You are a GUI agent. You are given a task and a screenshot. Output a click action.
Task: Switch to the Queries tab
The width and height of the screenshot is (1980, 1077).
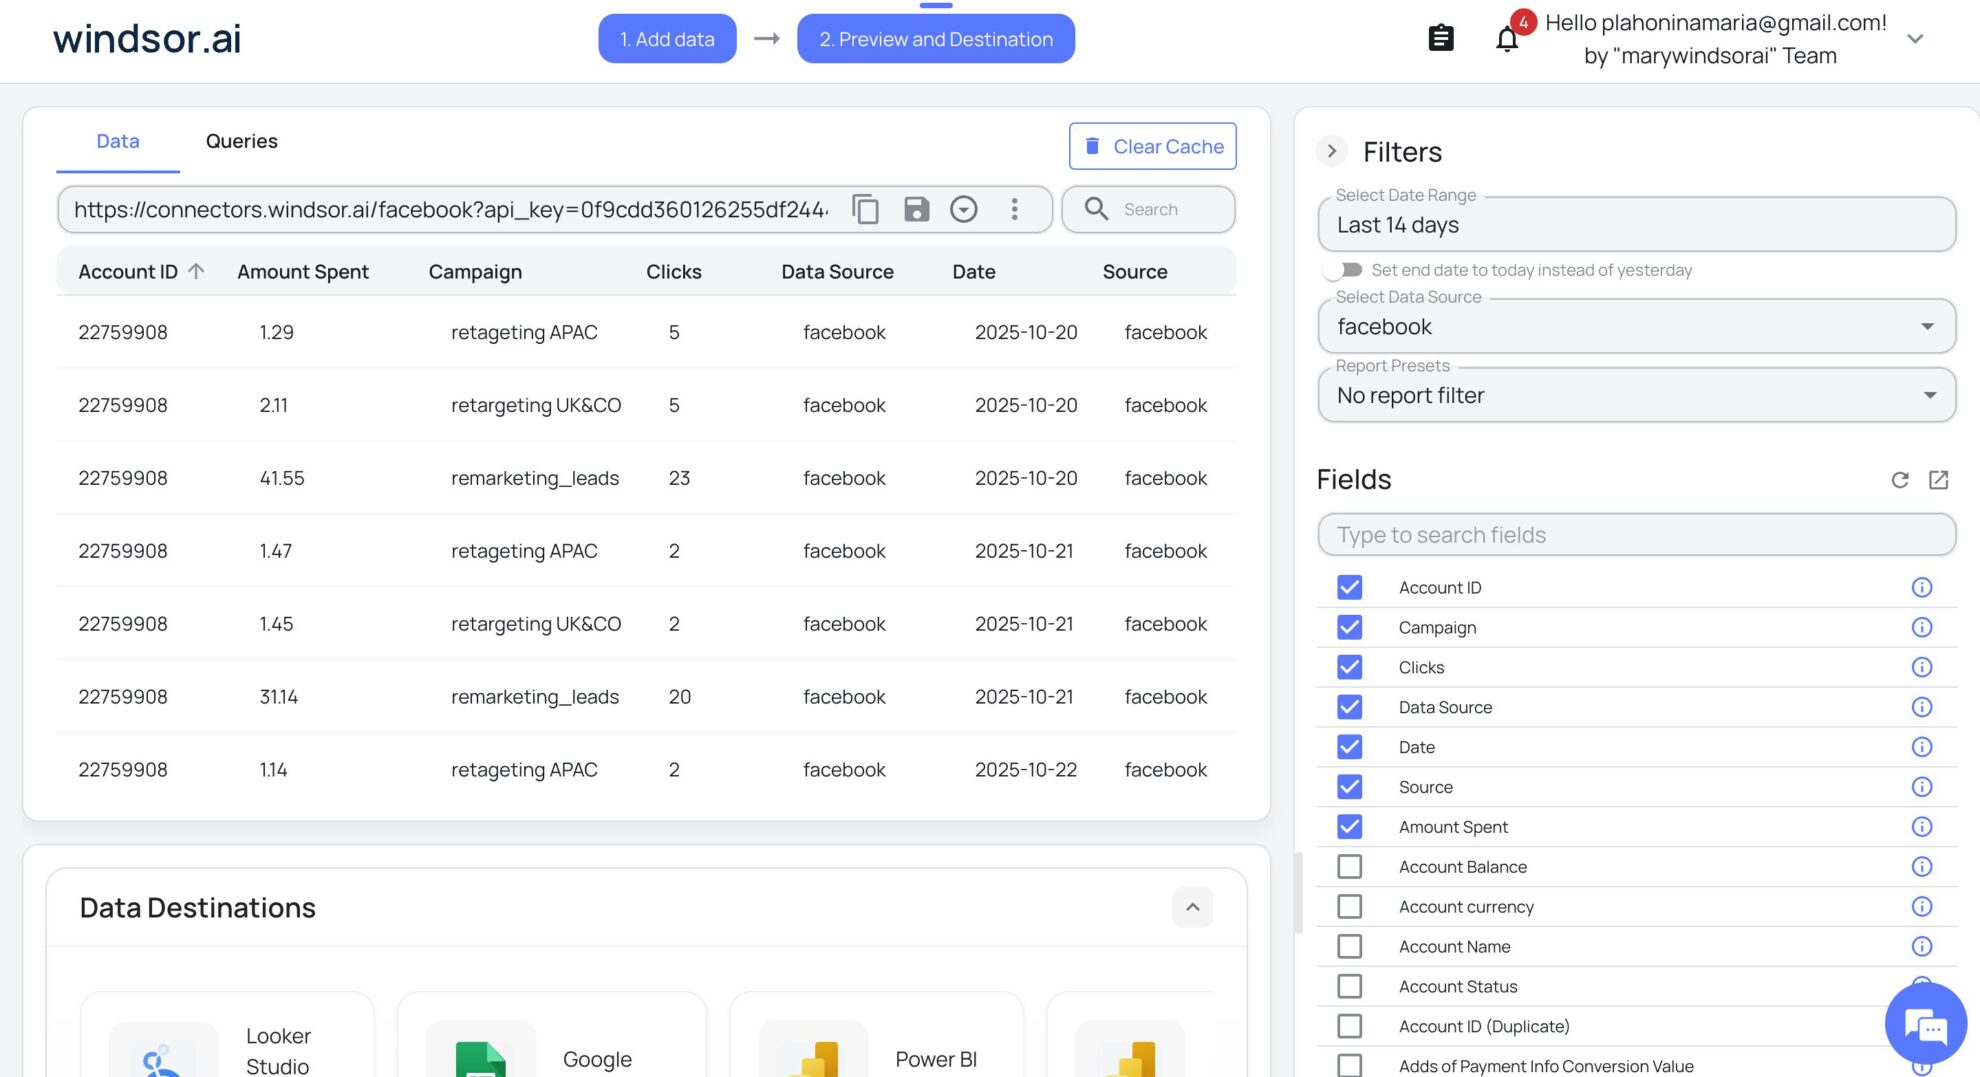pyautogui.click(x=241, y=141)
